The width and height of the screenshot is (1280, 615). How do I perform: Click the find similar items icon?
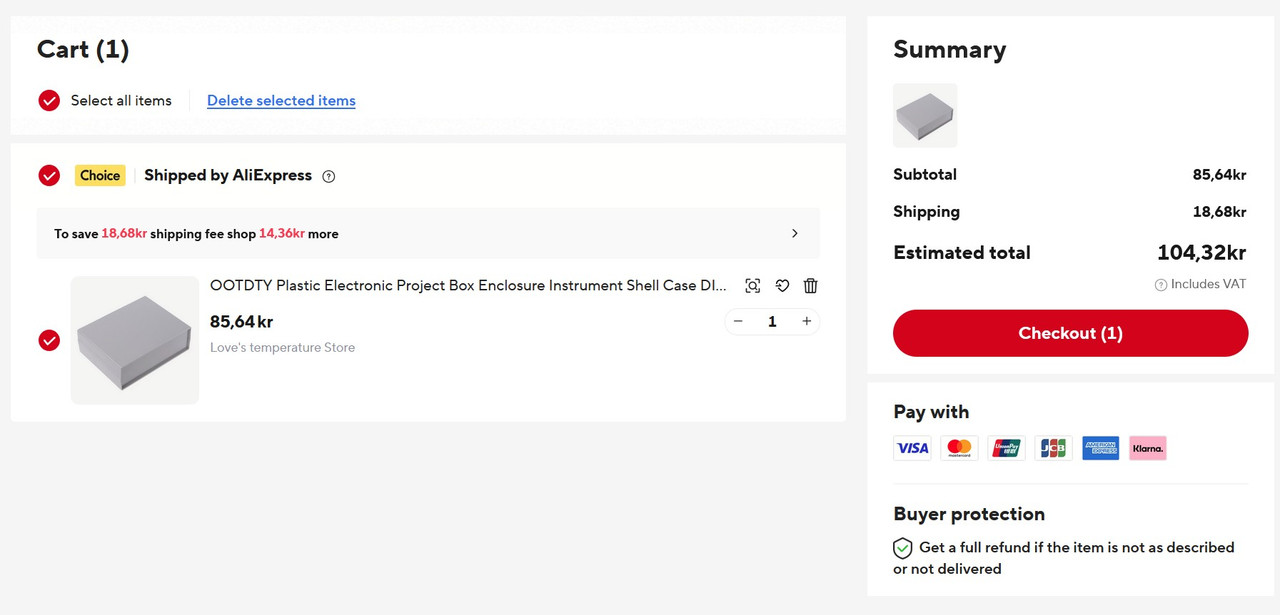click(753, 286)
